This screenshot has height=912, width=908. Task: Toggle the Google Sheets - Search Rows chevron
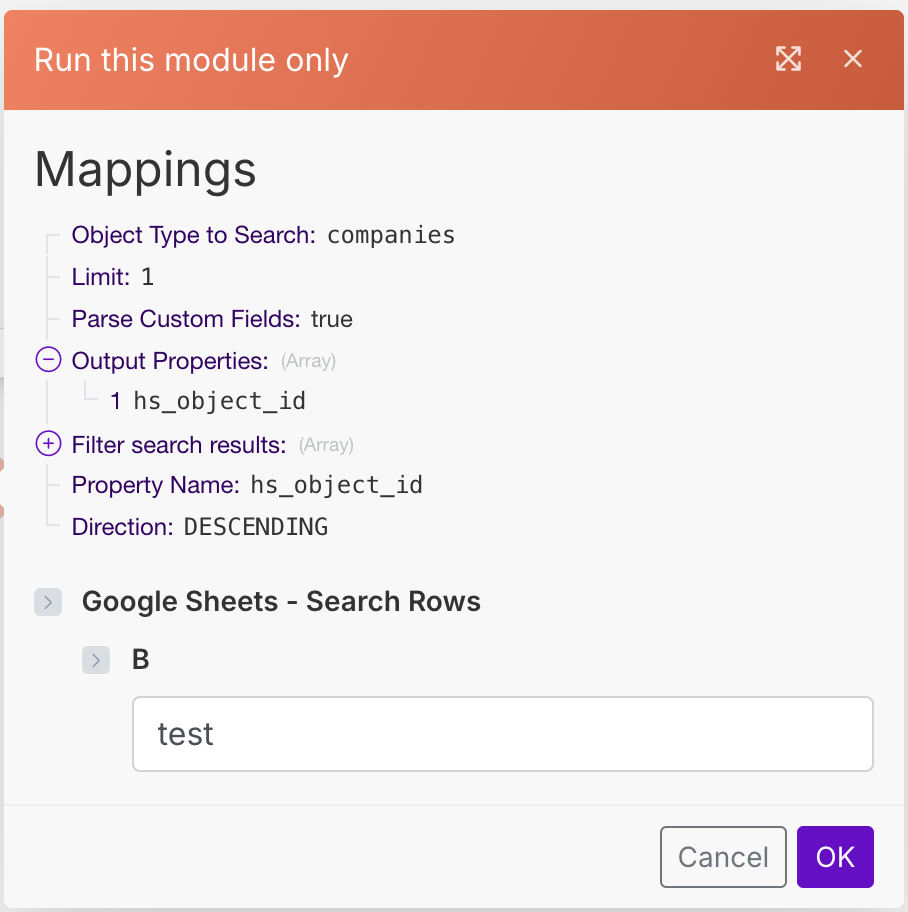[48, 602]
